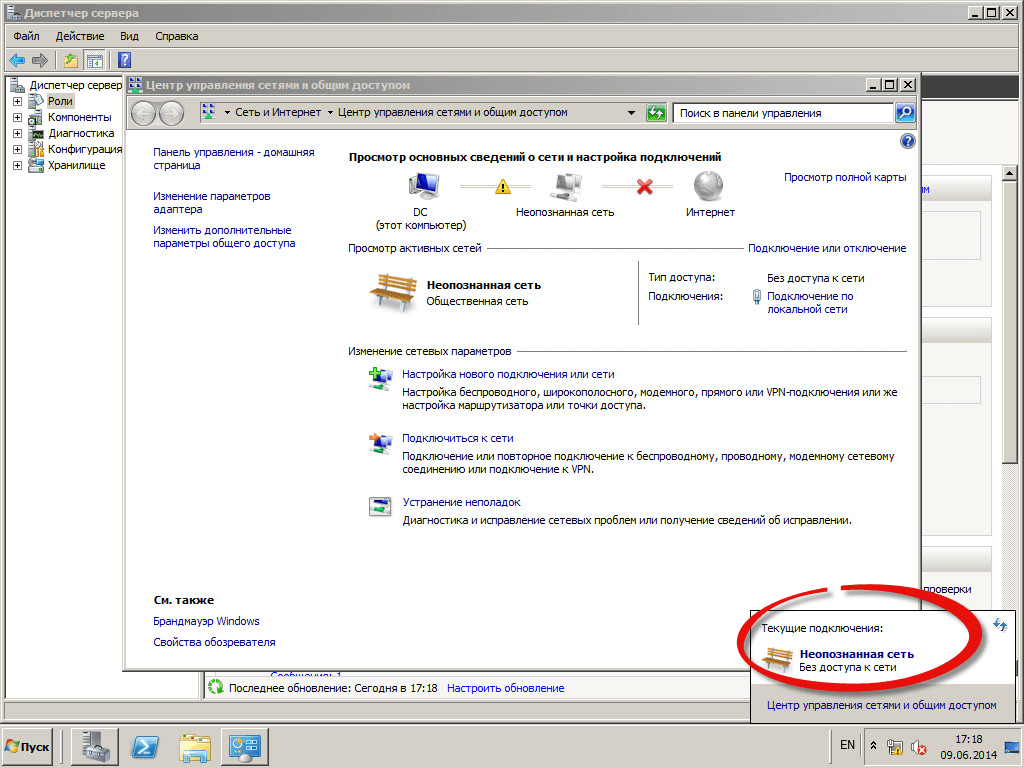This screenshot has height=768, width=1024.
Task: Click the Server Manager Help toolbar icon
Action: [x=125, y=60]
